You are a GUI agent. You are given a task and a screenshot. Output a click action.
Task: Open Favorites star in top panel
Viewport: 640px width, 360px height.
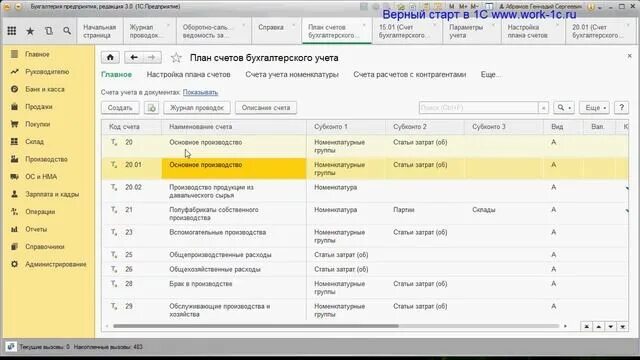coord(30,31)
